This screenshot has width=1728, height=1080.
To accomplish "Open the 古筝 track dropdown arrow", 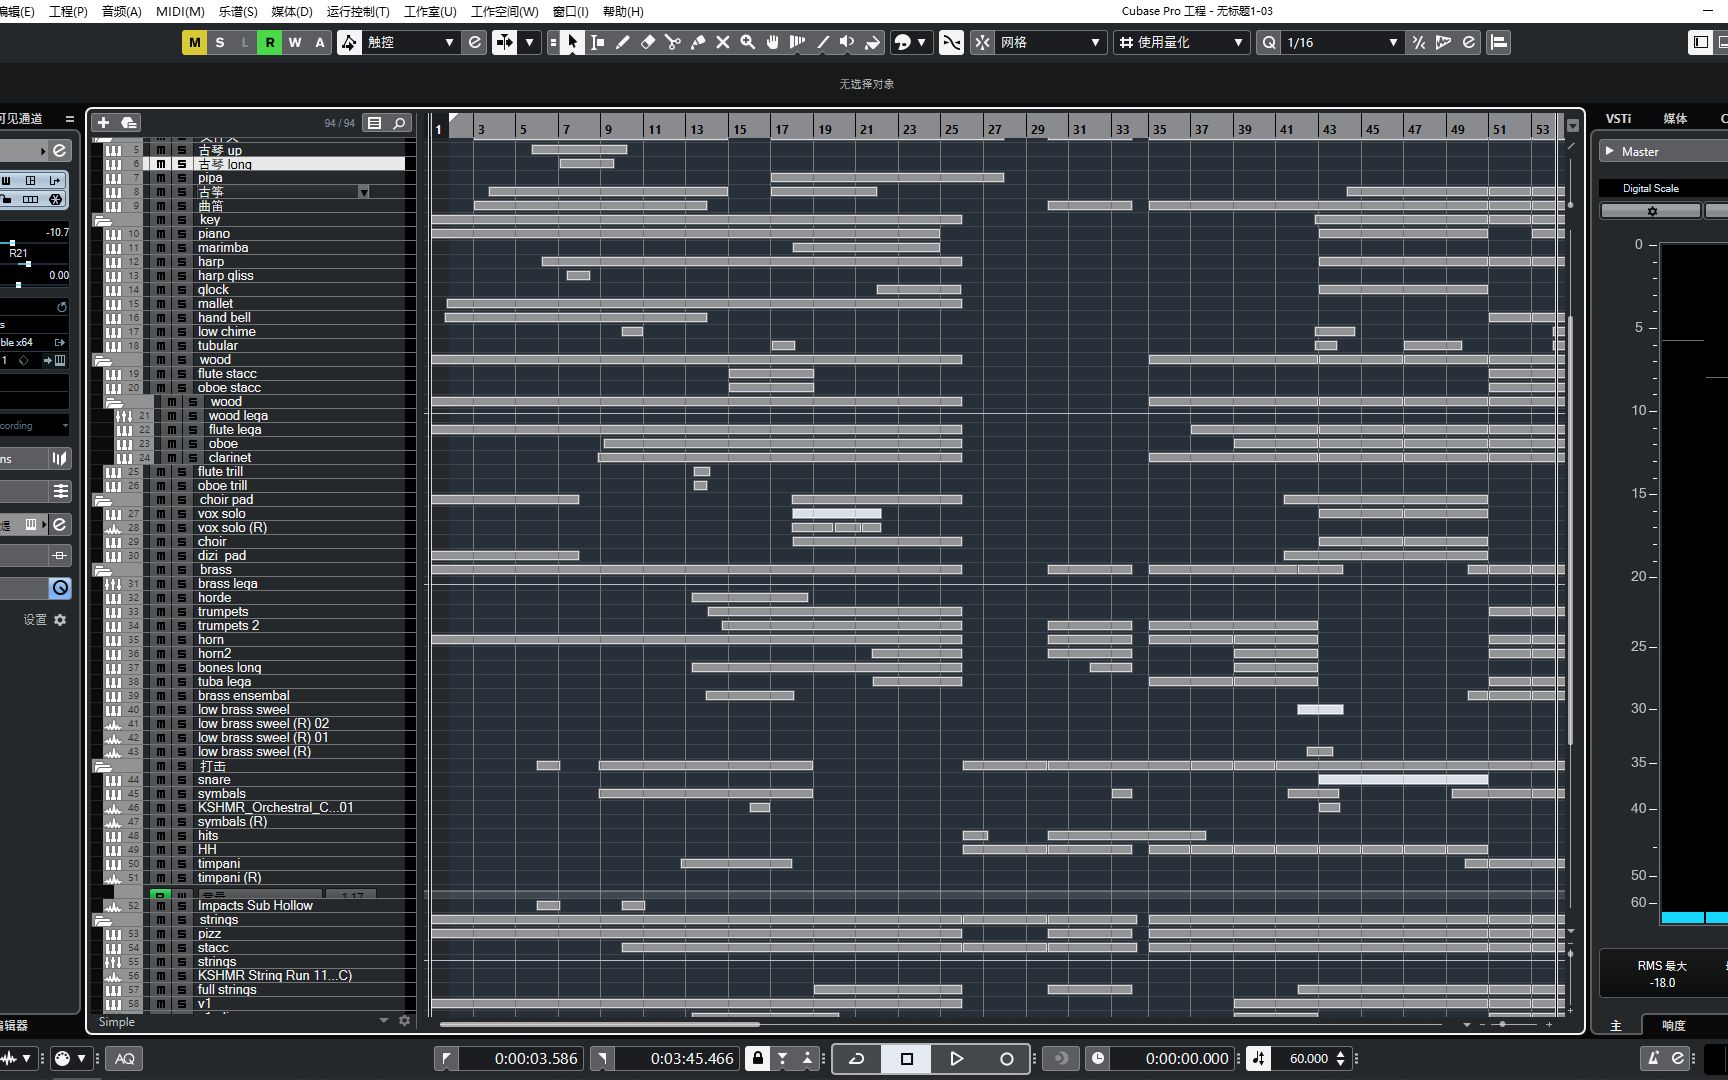I will click(364, 192).
